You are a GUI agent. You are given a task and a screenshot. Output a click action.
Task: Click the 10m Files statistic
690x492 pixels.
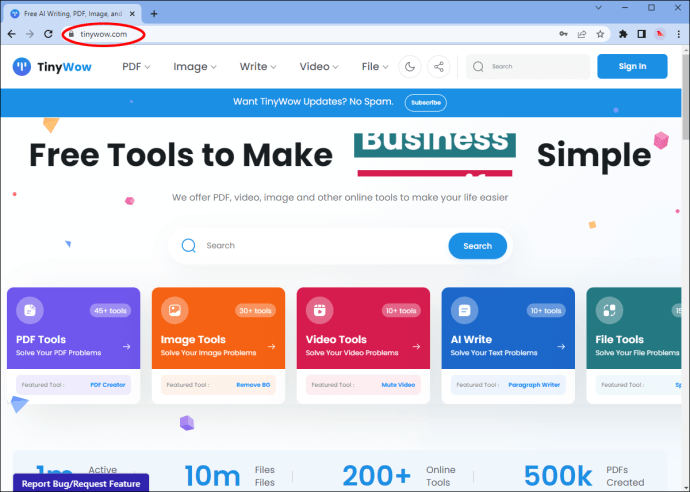tap(229, 476)
